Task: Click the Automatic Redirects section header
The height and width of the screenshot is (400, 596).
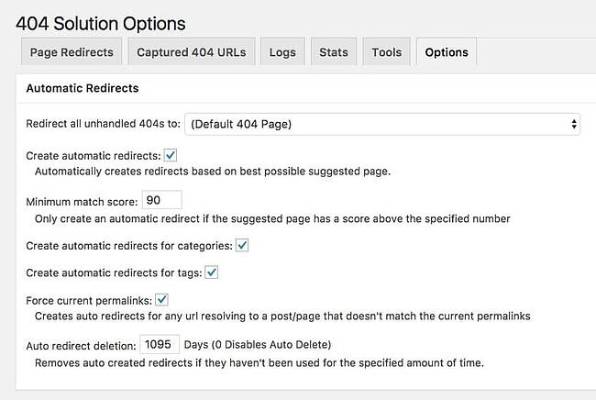Action: click(x=82, y=88)
